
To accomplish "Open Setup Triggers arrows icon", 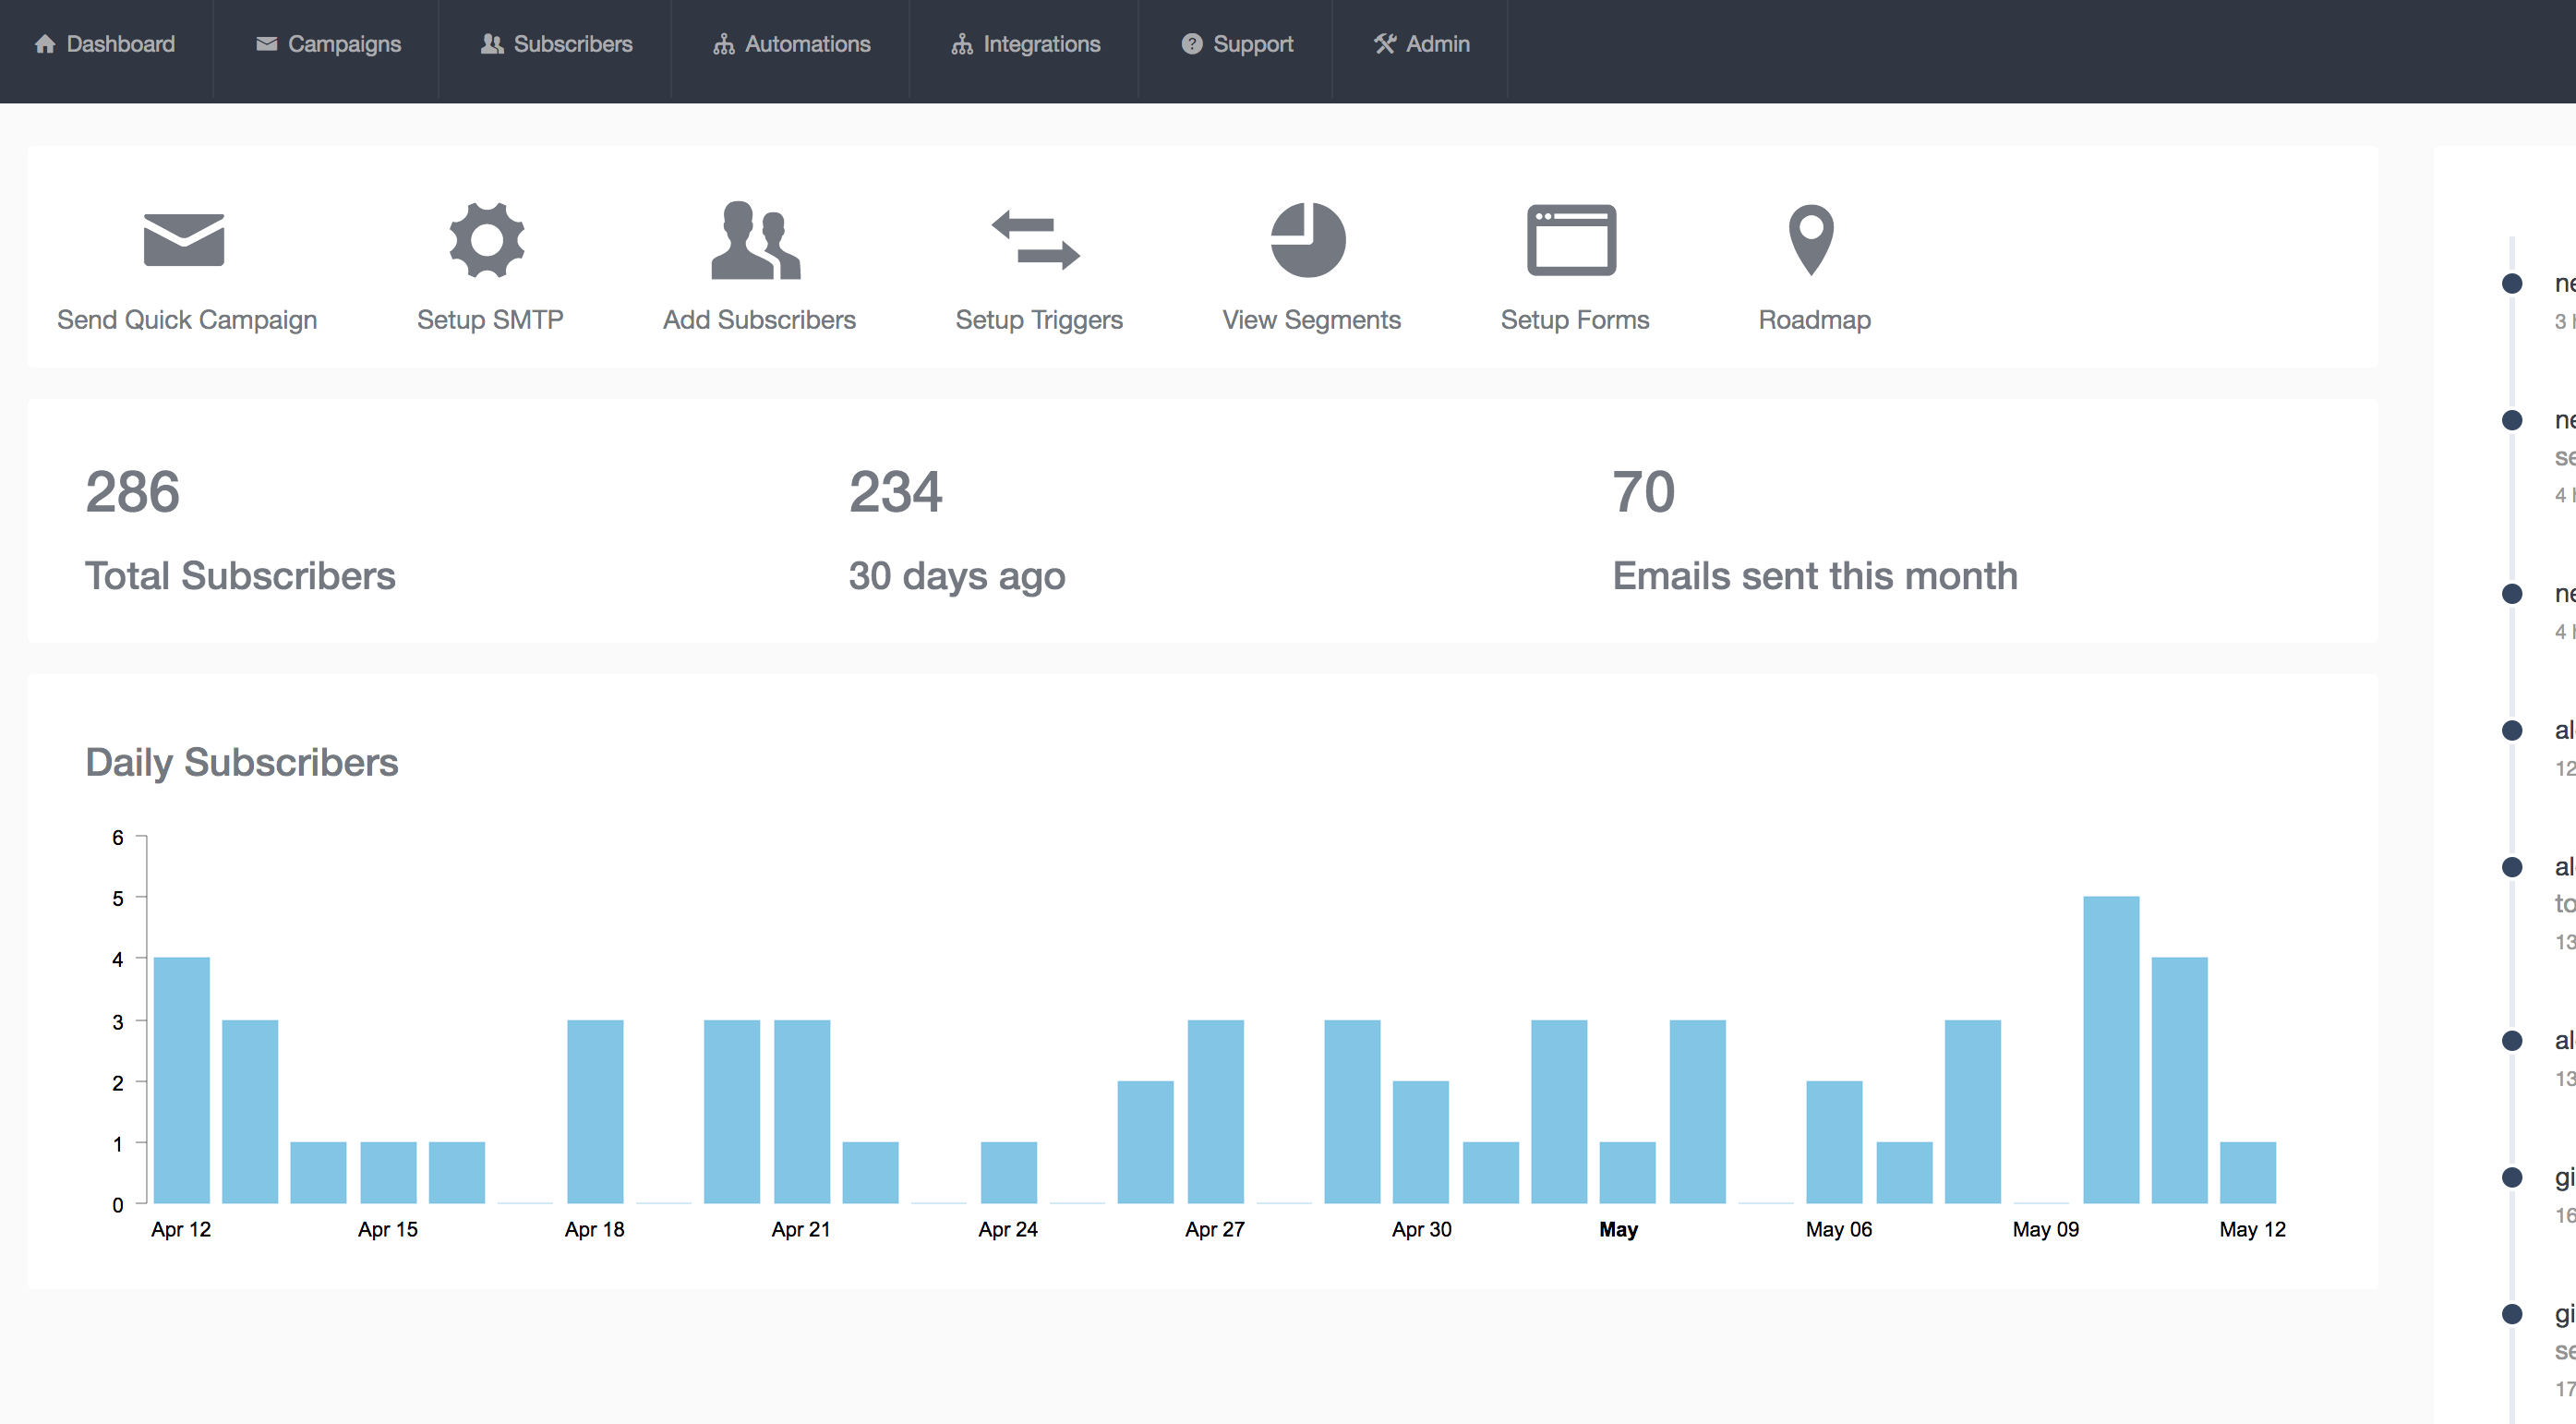I will 1036,240.
